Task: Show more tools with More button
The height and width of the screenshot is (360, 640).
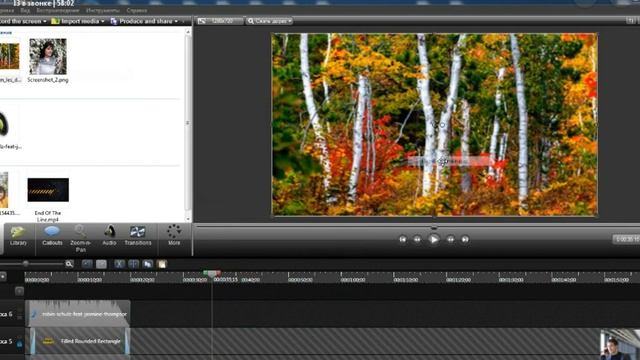Action: 174,236
